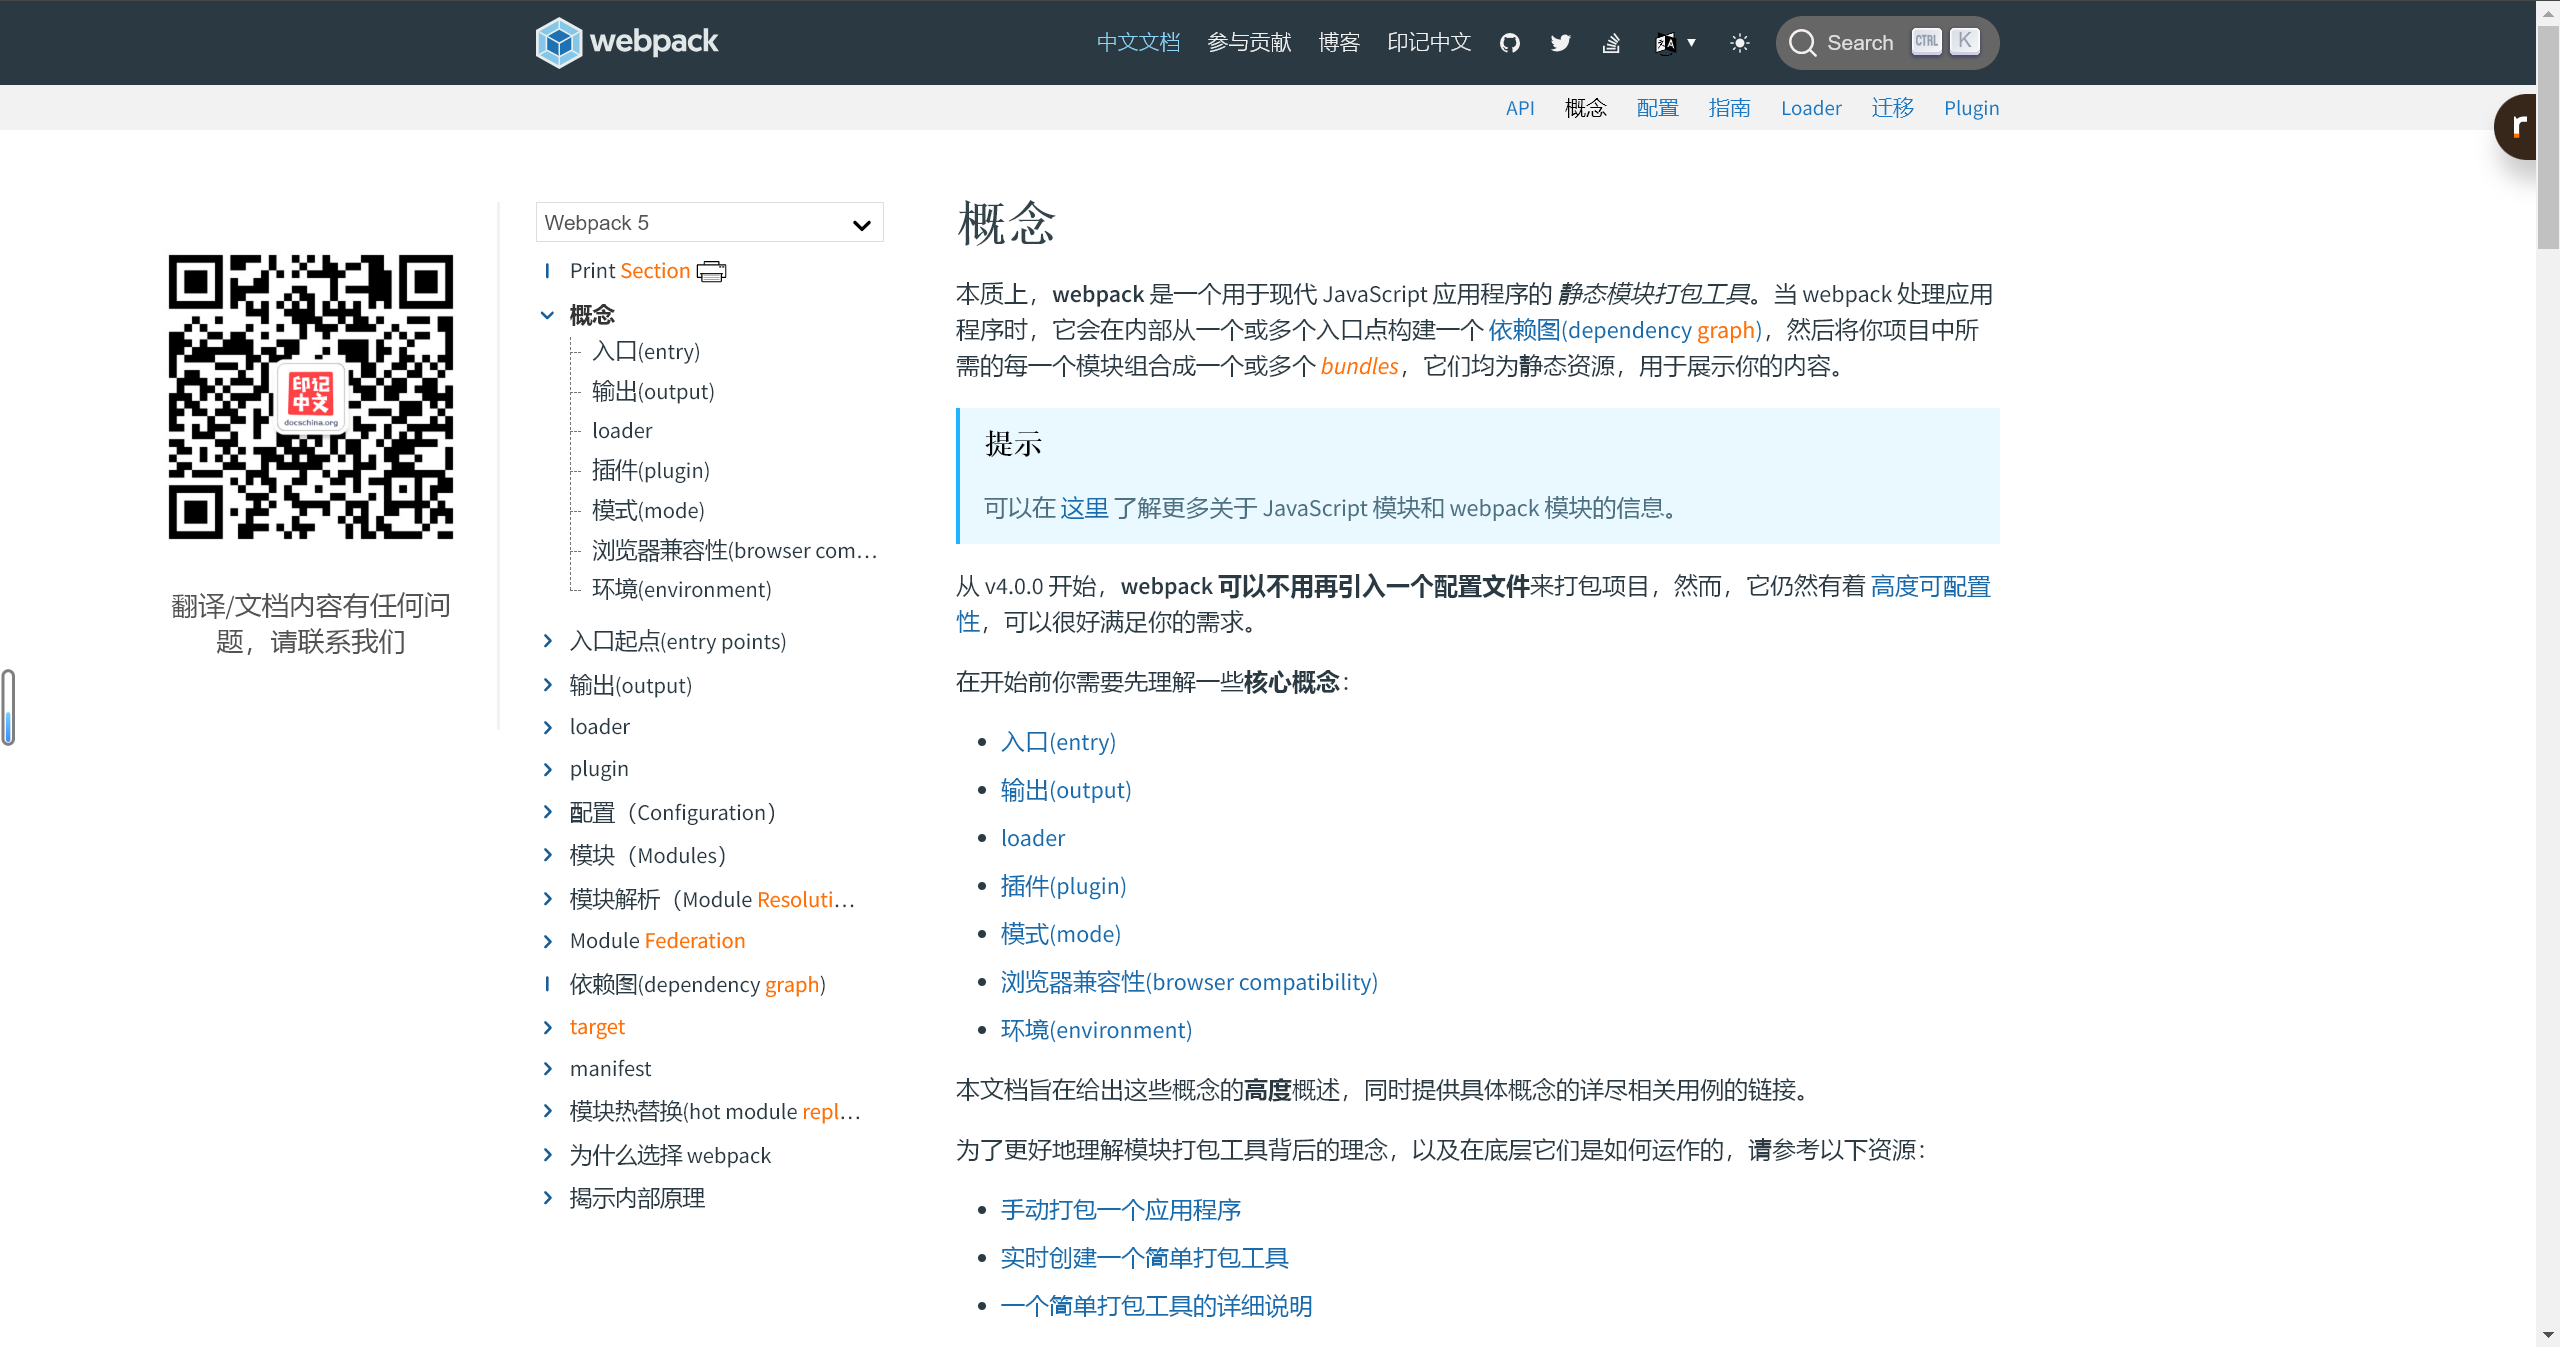Click the QR code image

coord(310,397)
